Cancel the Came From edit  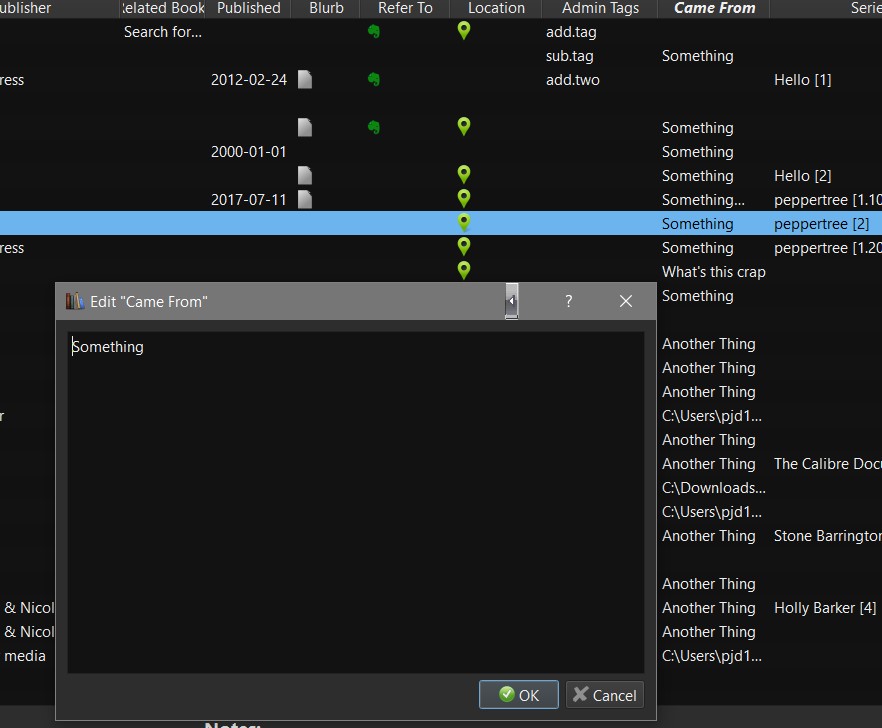pos(605,695)
